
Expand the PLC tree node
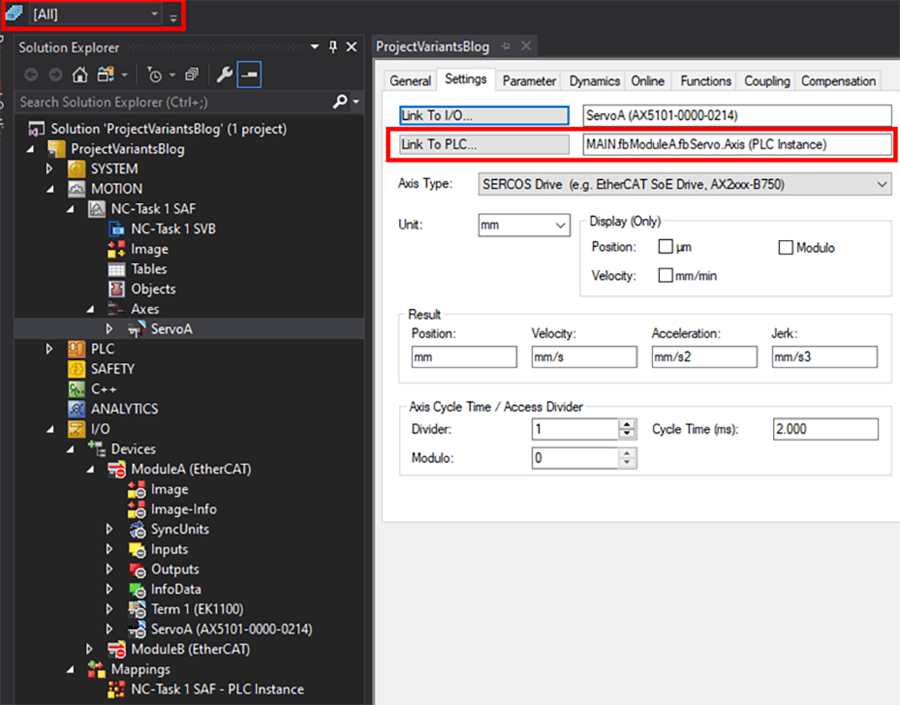pos(49,349)
